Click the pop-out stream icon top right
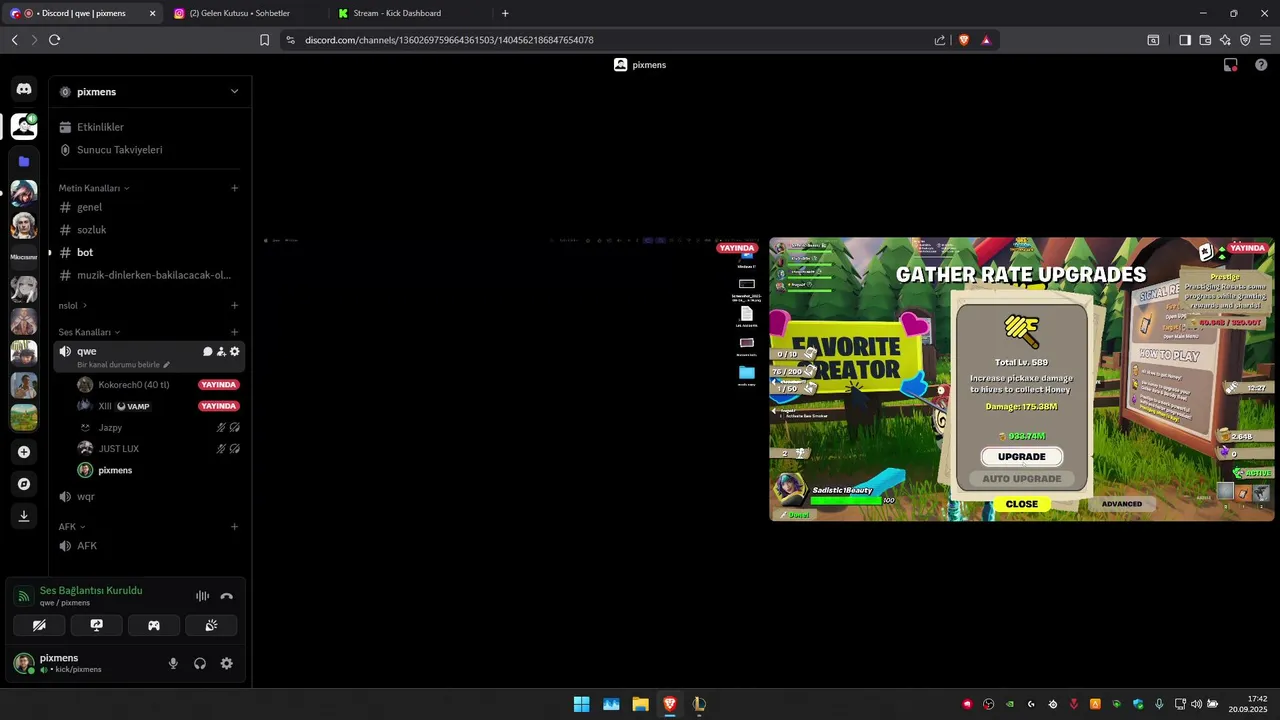The height and width of the screenshot is (720, 1280). coord(1231,65)
